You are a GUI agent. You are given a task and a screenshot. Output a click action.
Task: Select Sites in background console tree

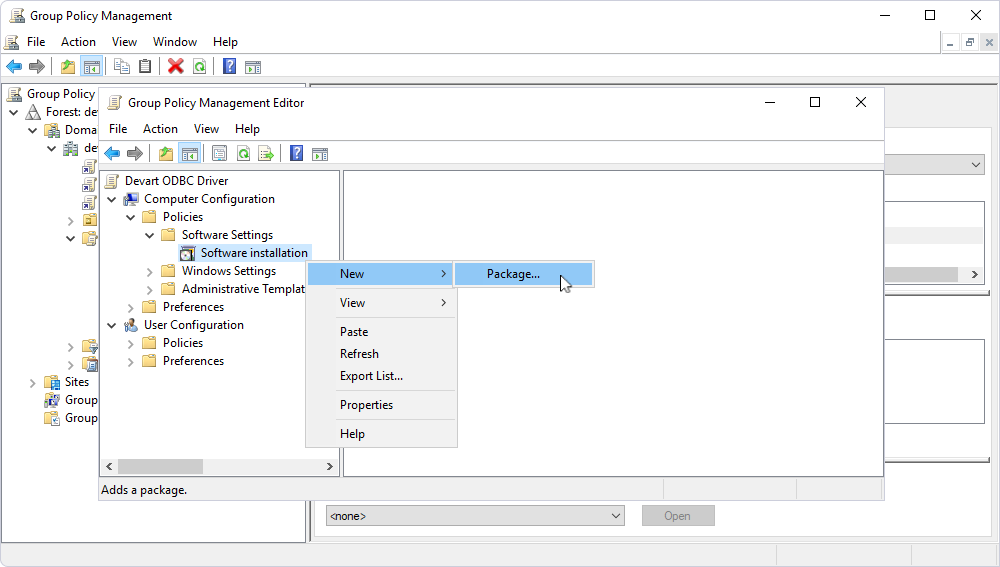coord(77,382)
